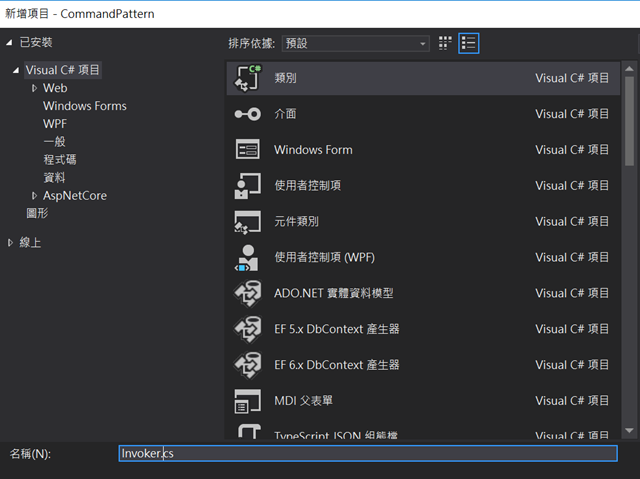This screenshot has width=640, height=479.
Task: Click the MDI 父表單 template icon
Action: coord(247,401)
